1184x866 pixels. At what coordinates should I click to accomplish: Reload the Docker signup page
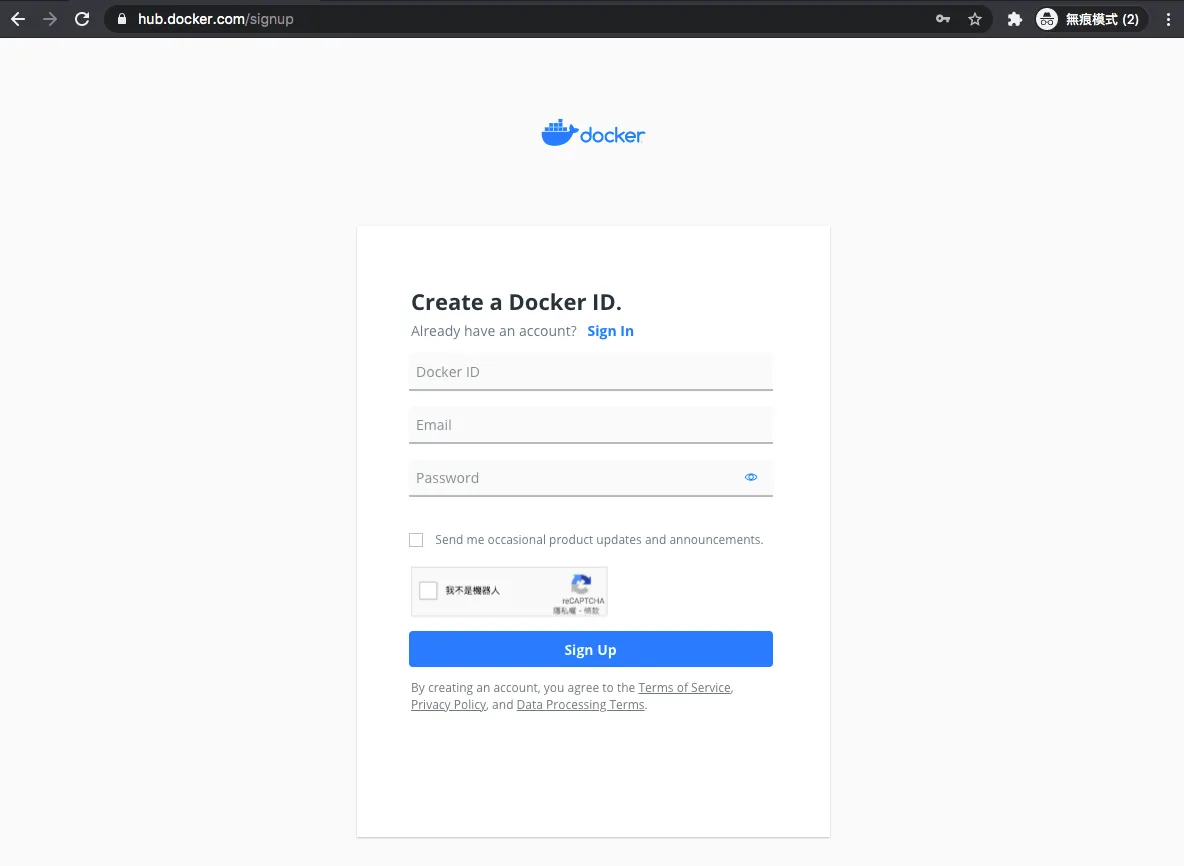point(82,19)
